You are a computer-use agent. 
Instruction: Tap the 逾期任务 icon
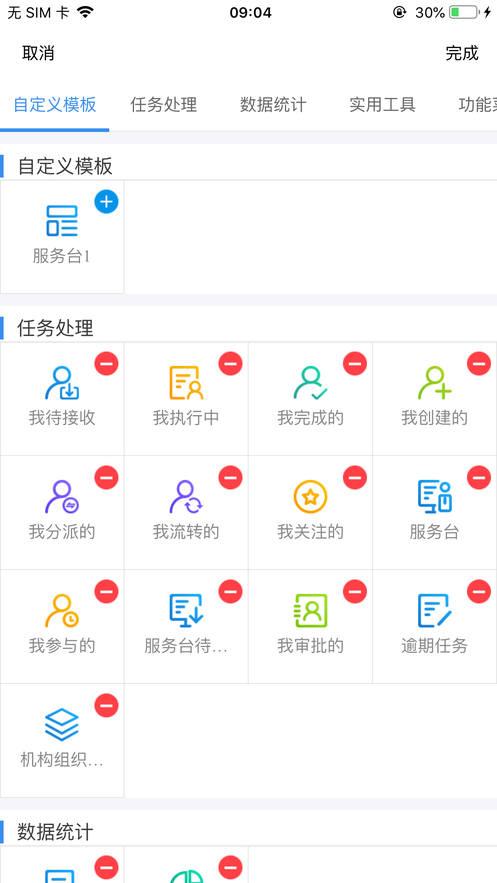coord(435,610)
